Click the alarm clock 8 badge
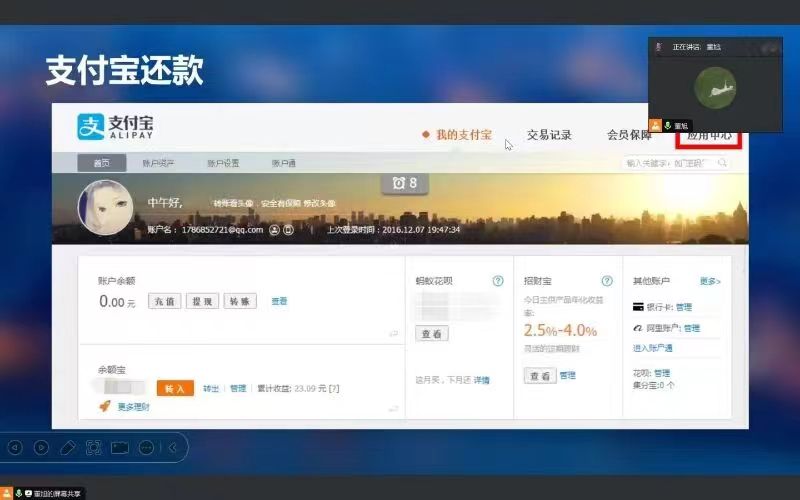This screenshot has height=500, width=800. pos(405,183)
